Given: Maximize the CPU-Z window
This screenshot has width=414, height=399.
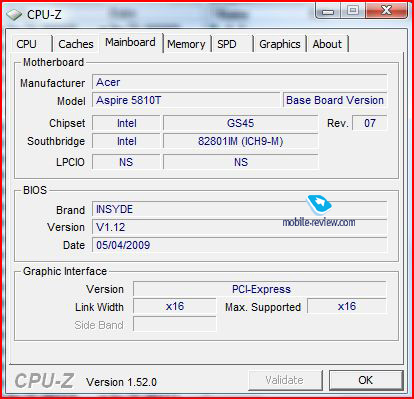Looking at the screenshot, I should (353, 11).
